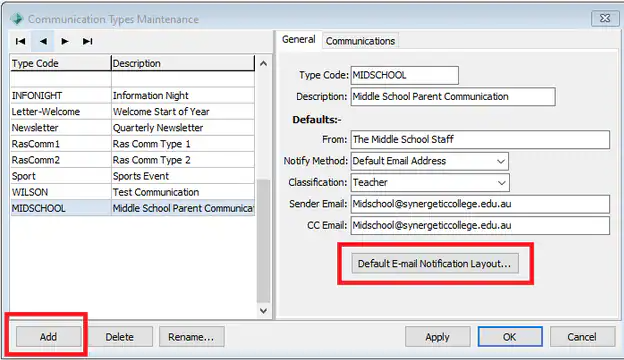Click the Middle School Parent Communica list cell

tap(183, 208)
